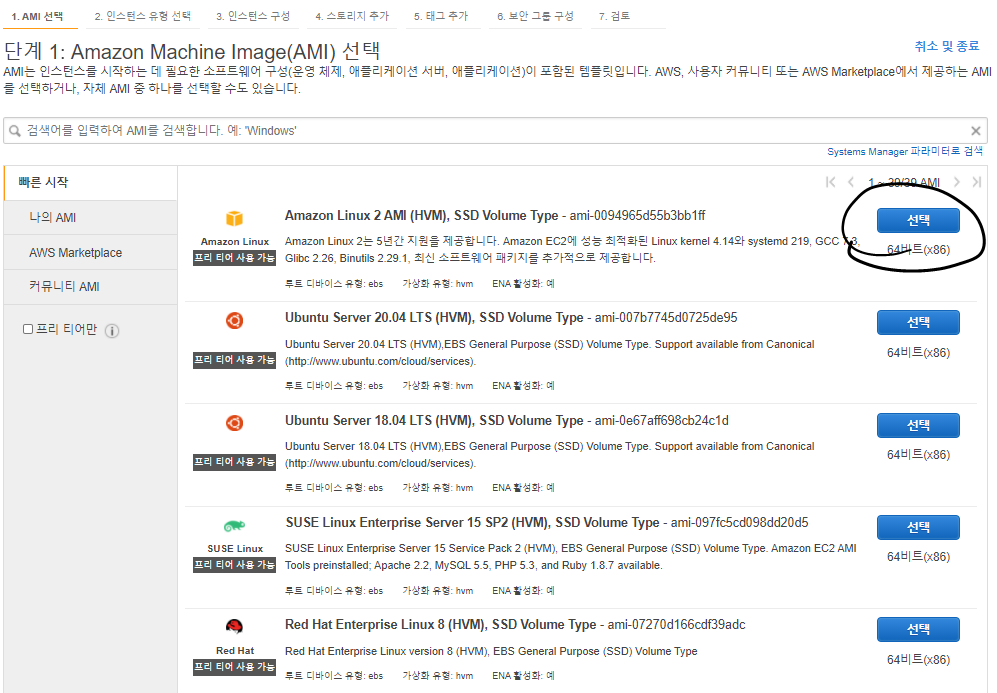Screen dimensions: 997x693
Task: Click 선택 for Ubuntu Server 20.04 LTS
Action: click(918, 323)
